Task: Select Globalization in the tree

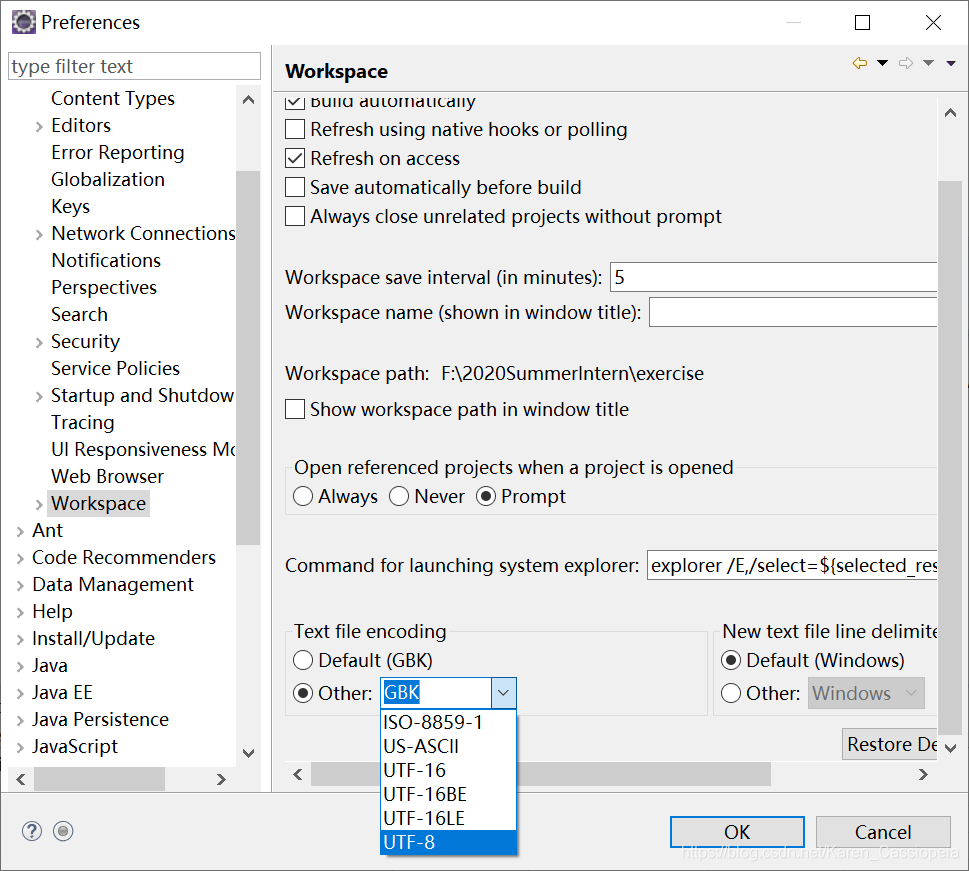Action: (x=108, y=179)
